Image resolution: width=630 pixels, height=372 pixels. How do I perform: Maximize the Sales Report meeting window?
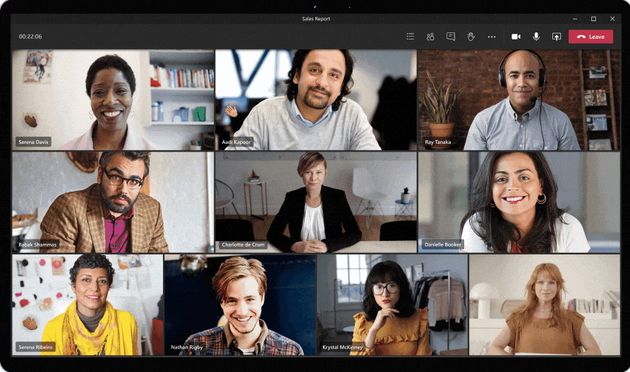(x=593, y=18)
